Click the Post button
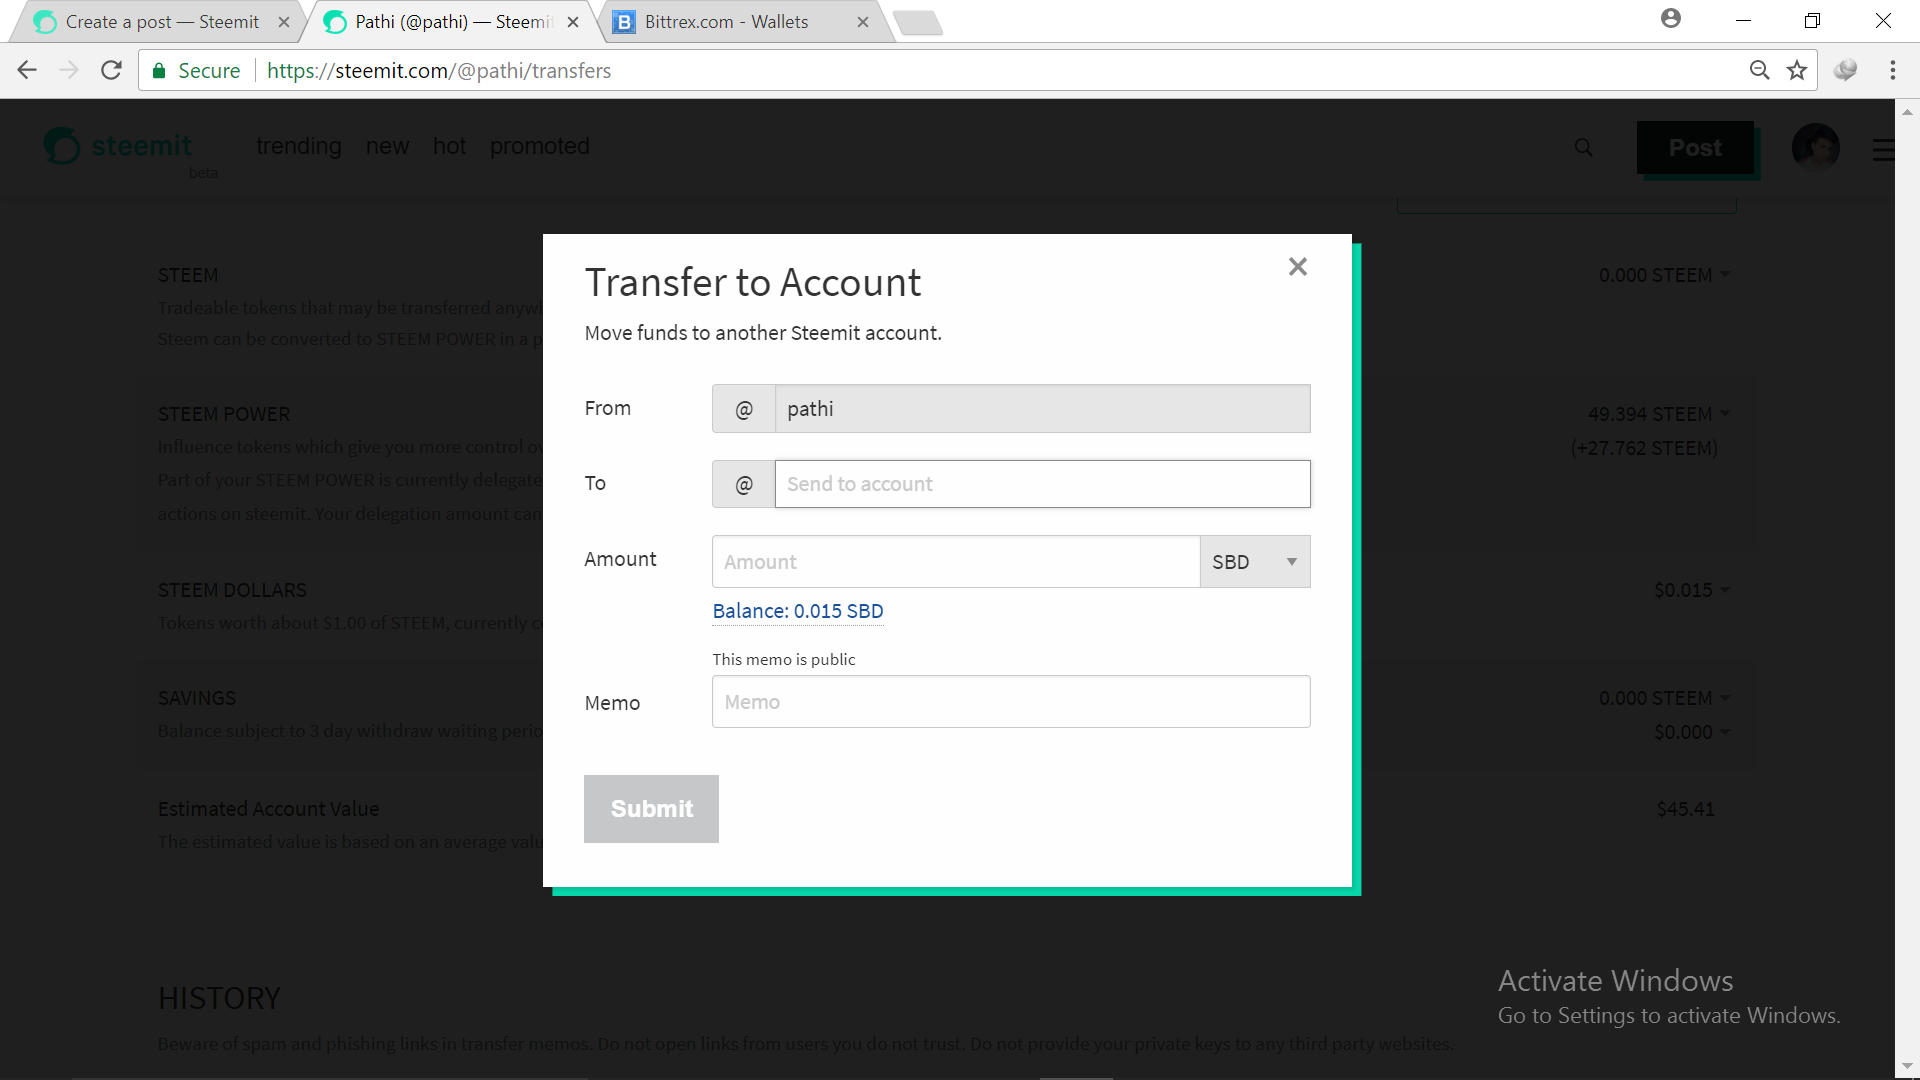The image size is (1920, 1080). [1696, 148]
